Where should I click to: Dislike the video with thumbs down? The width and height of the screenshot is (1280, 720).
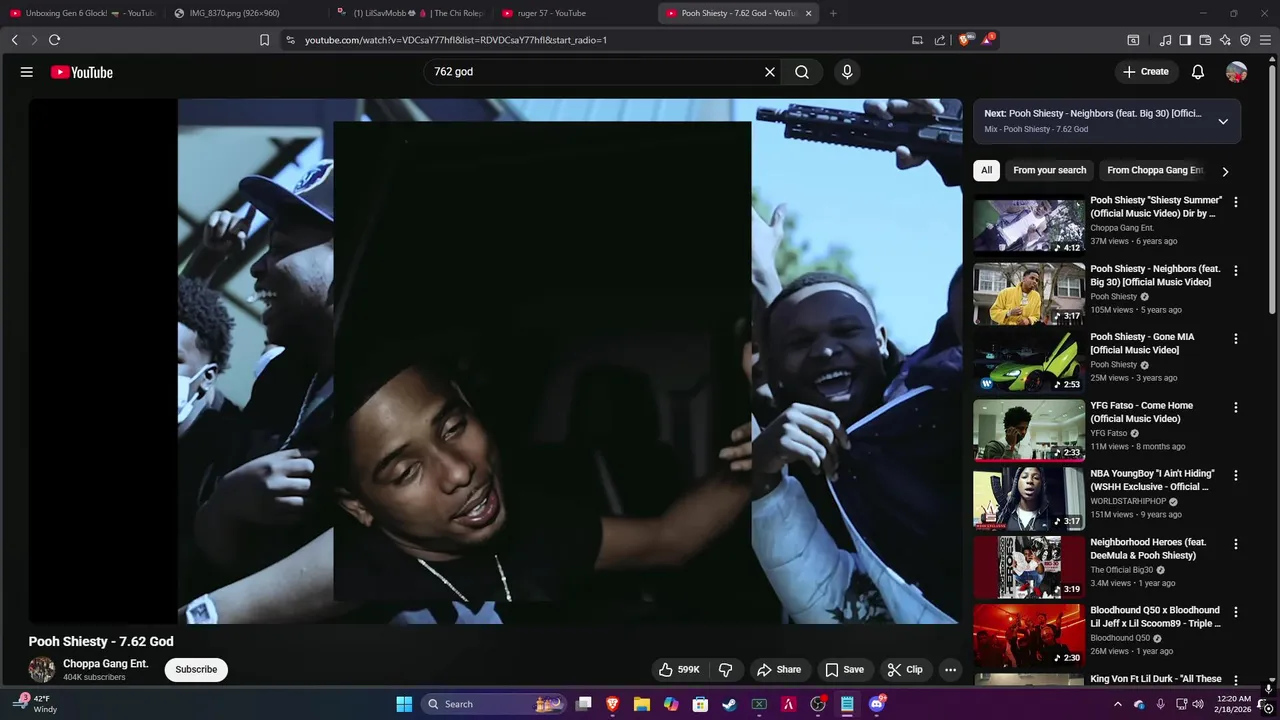click(x=726, y=670)
